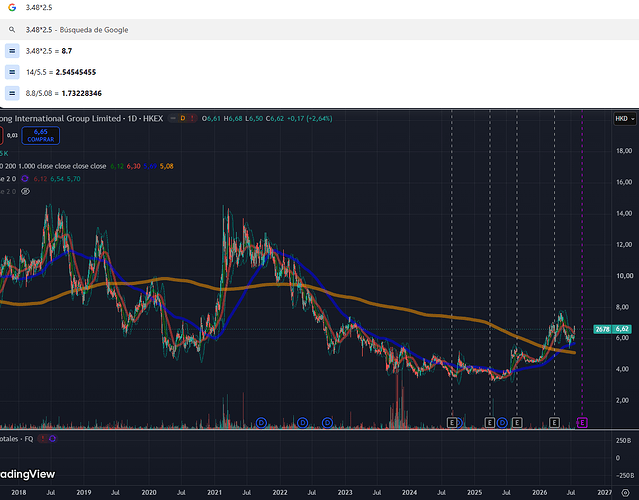Click the E earnings marker between 2026 and Jul 2026
Image resolution: width=639 pixels, height=500 pixels.
pyautogui.click(x=554, y=423)
